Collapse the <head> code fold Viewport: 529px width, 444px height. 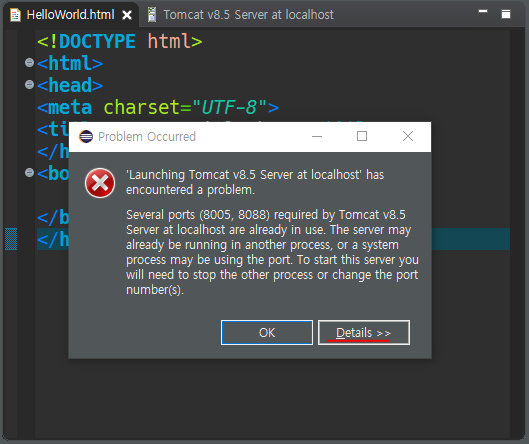pyautogui.click(x=29, y=84)
